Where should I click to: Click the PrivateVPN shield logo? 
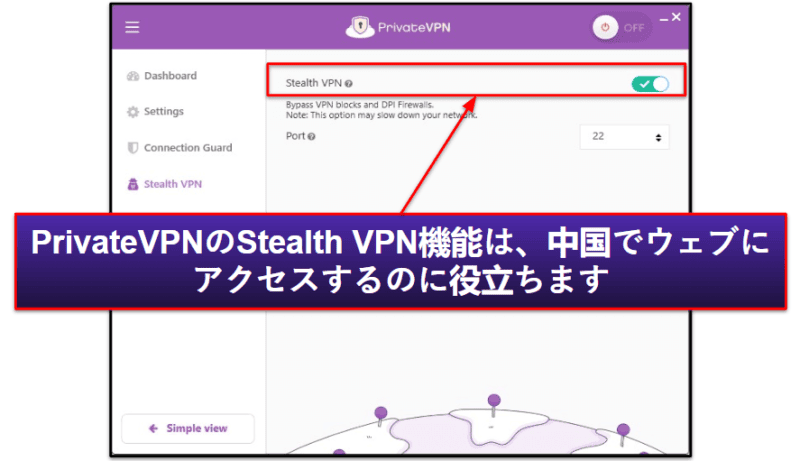360,27
